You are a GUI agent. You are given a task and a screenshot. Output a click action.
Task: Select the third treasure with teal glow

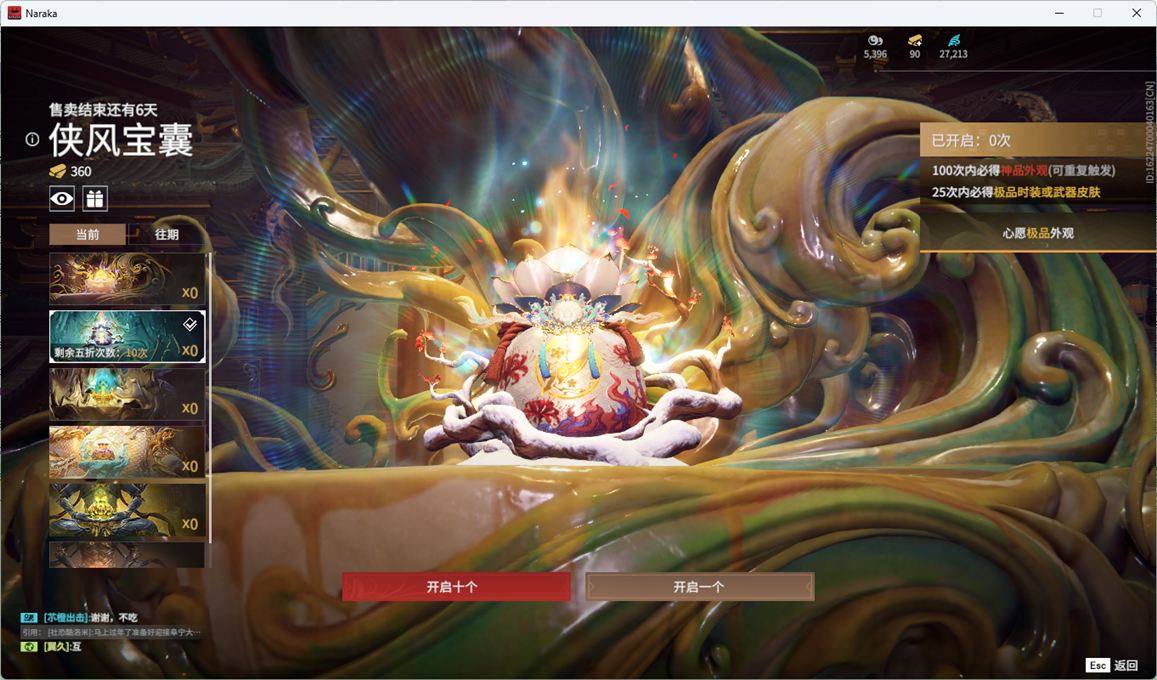(x=127, y=394)
